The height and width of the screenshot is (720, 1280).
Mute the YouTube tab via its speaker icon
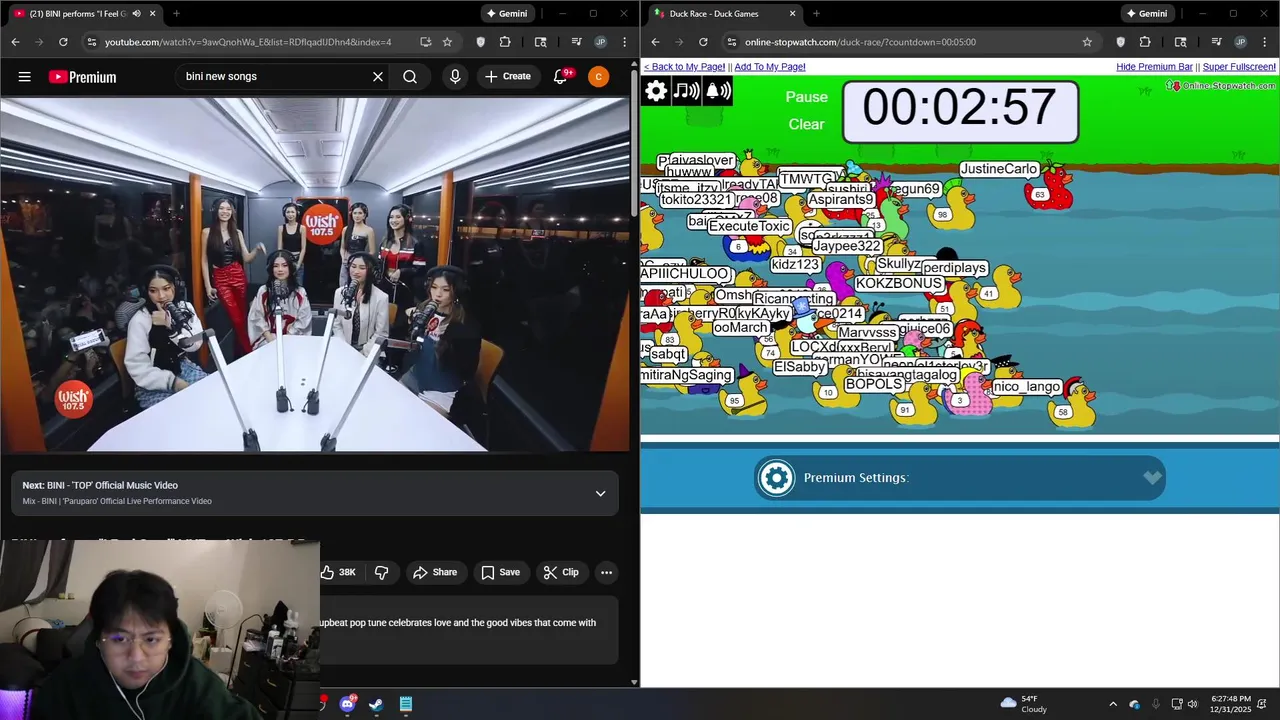(x=136, y=14)
